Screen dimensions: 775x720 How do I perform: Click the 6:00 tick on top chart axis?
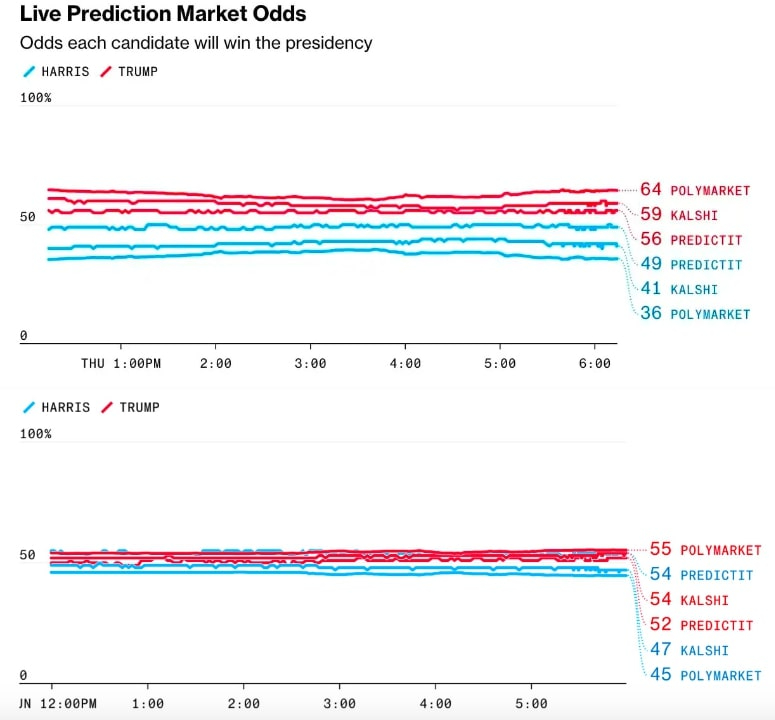595,364
